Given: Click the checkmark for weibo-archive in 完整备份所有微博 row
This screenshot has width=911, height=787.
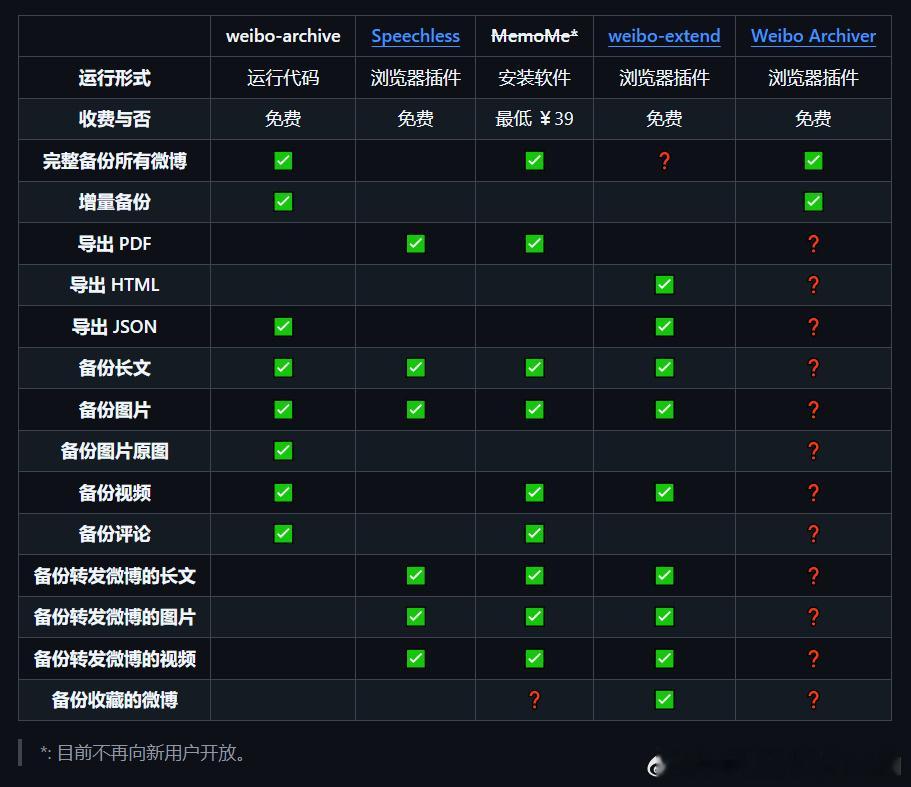Looking at the screenshot, I should 283,160.
